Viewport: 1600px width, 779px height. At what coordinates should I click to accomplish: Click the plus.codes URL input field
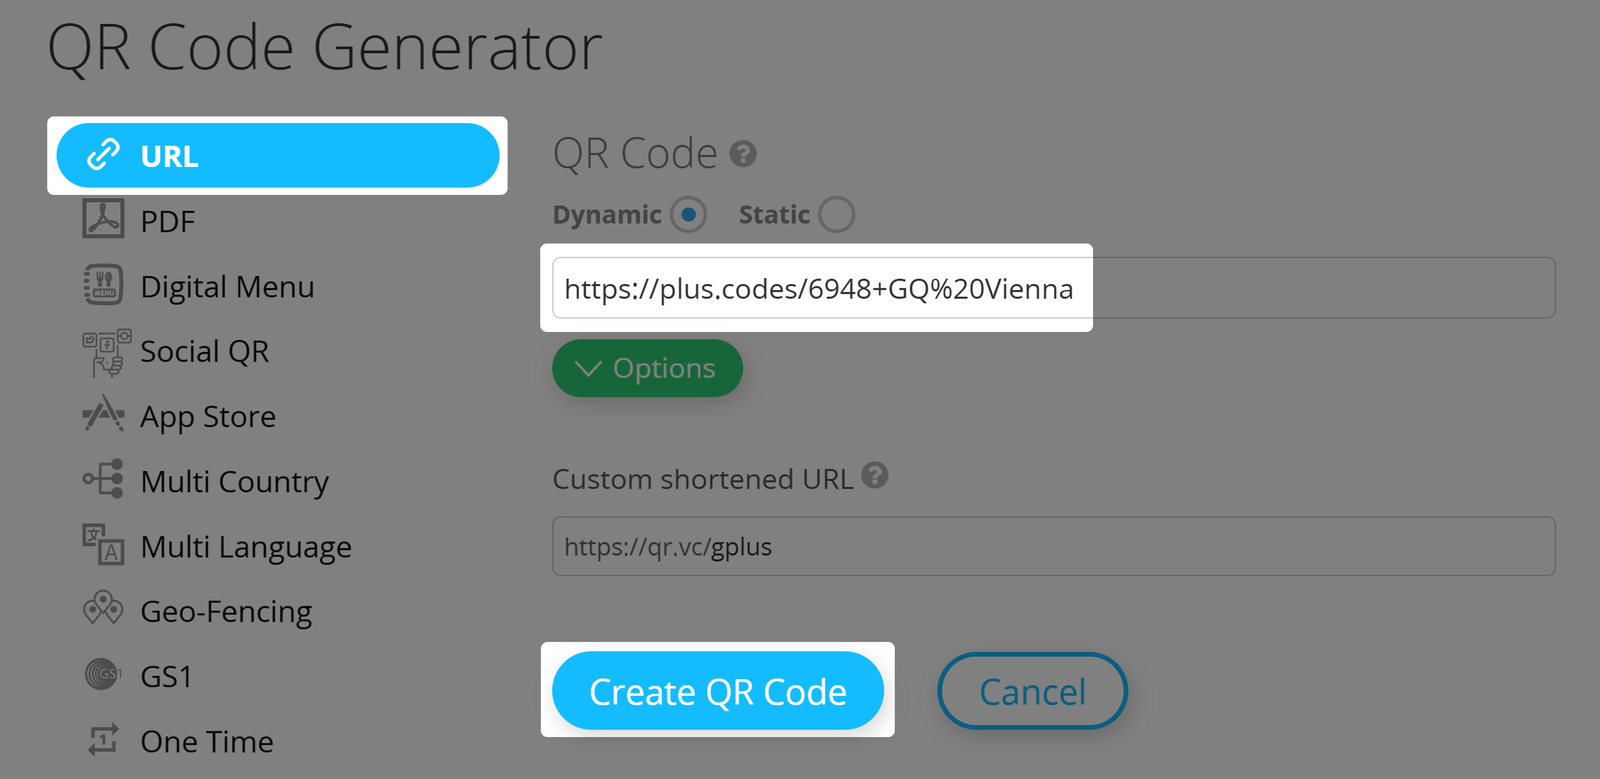tap(818, 288)
